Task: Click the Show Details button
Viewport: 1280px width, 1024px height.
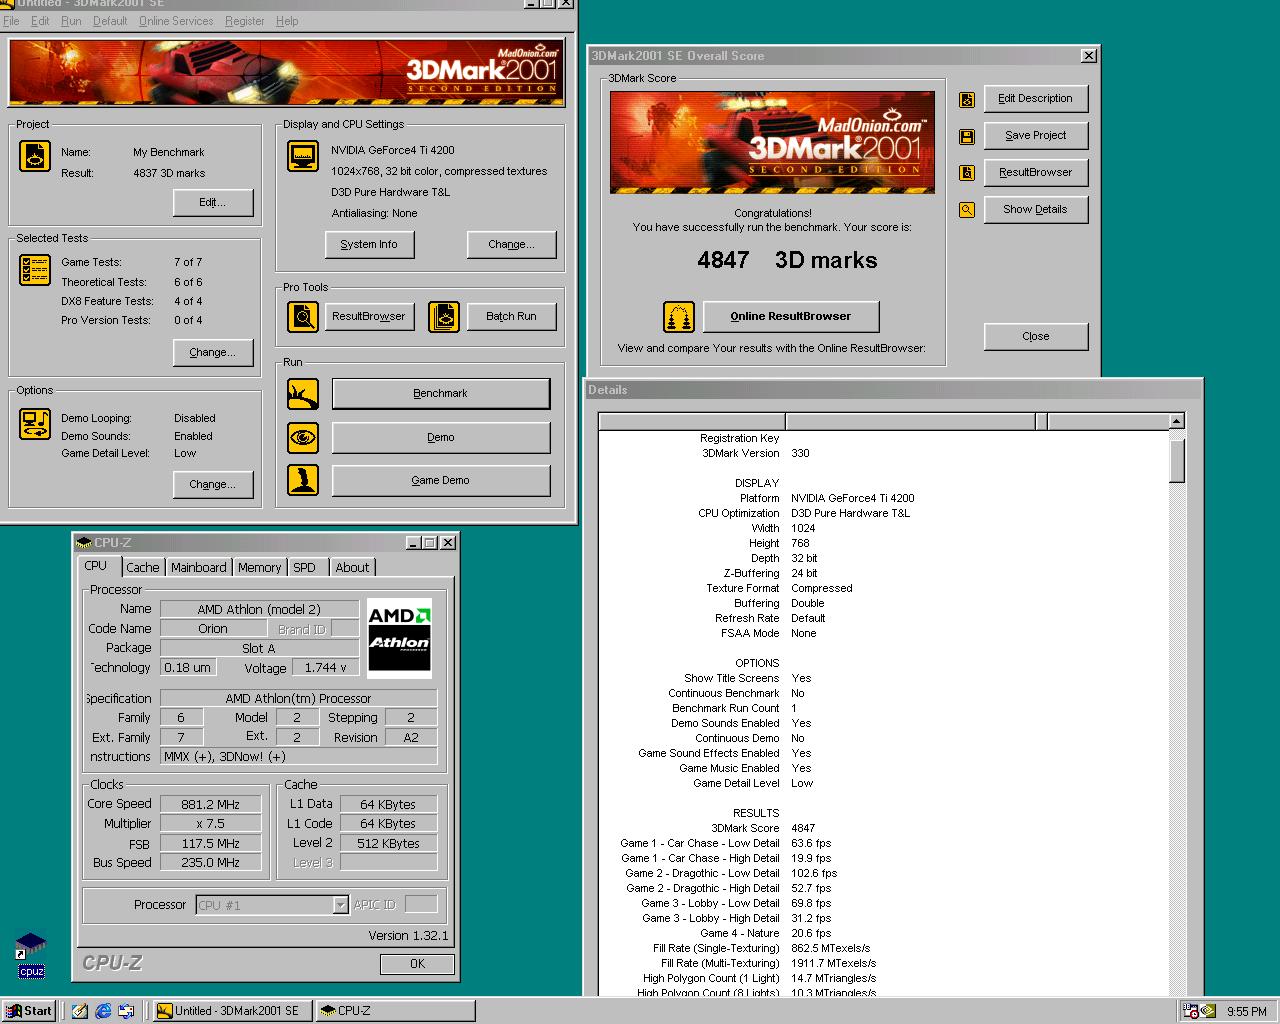Action: 1035,210
